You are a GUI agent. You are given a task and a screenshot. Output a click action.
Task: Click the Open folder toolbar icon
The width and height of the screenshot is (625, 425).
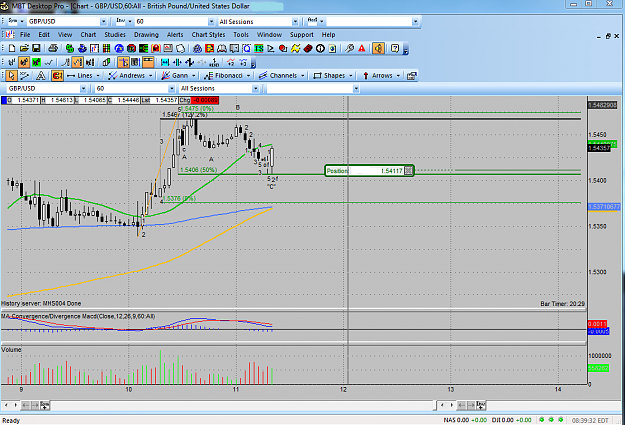pos(24,48)
